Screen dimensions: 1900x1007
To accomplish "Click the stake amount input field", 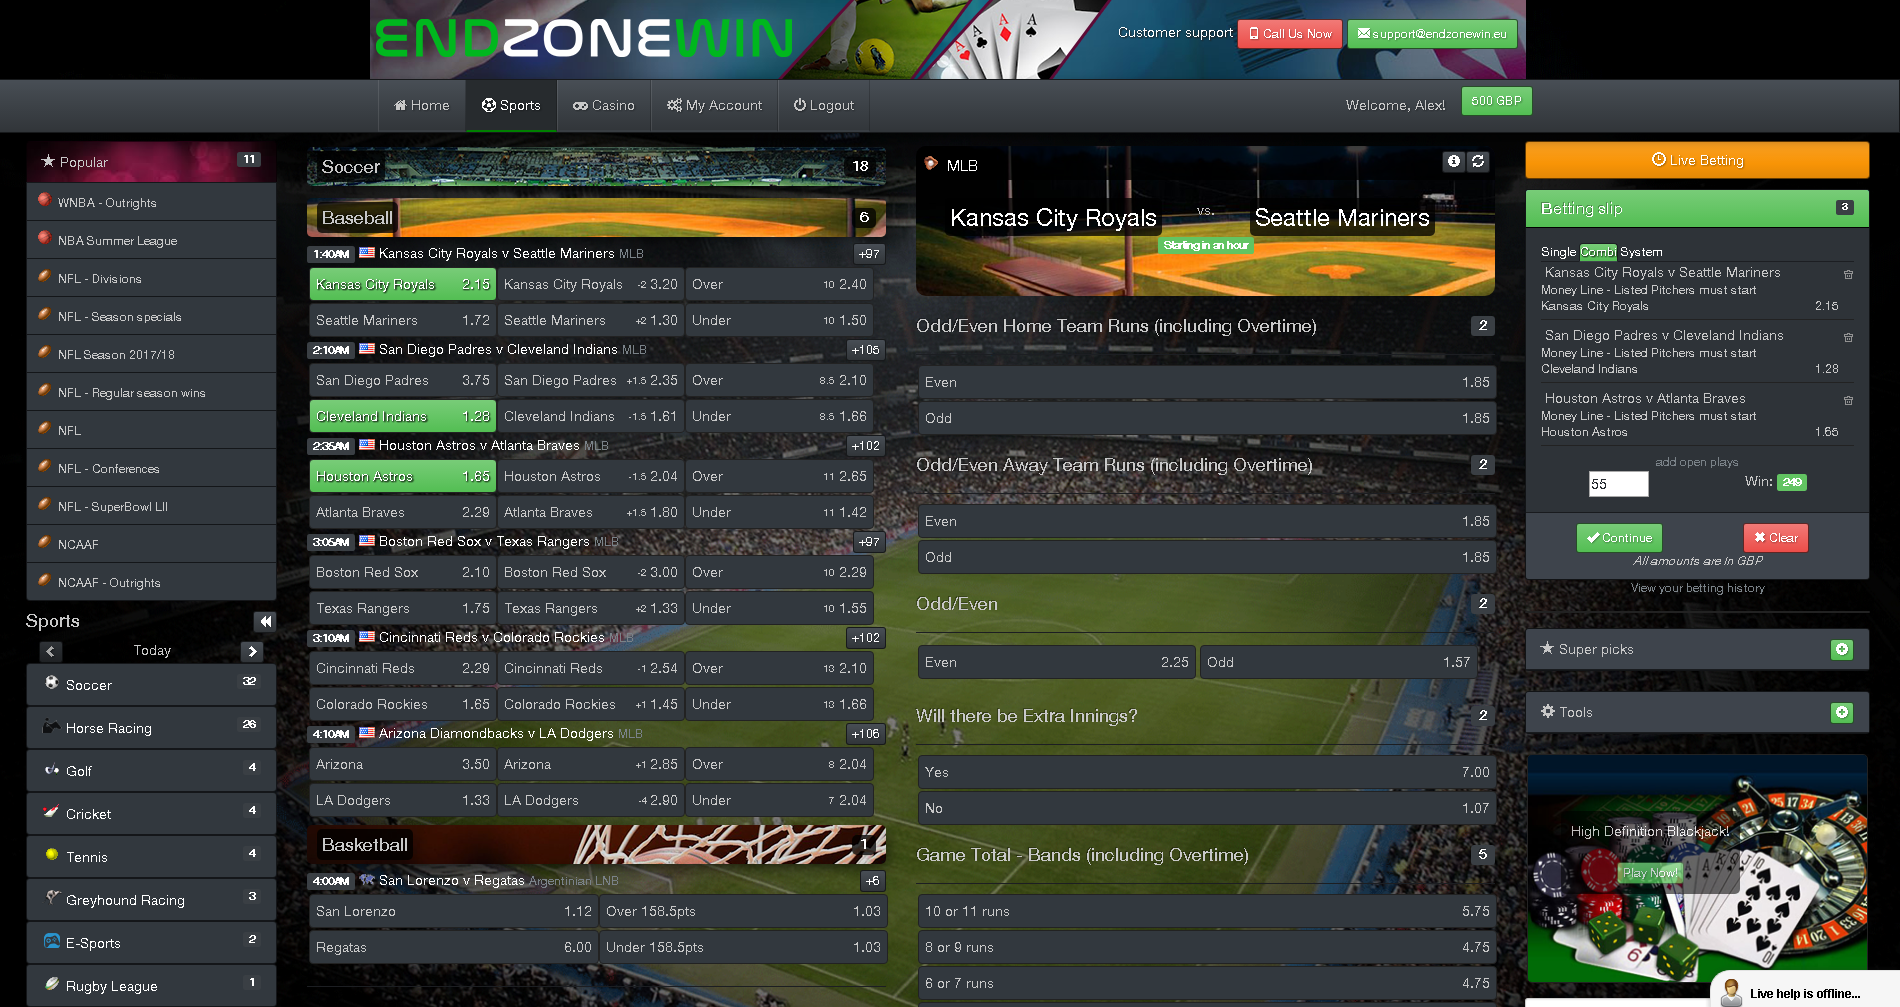I will (x=1617, y=484).
